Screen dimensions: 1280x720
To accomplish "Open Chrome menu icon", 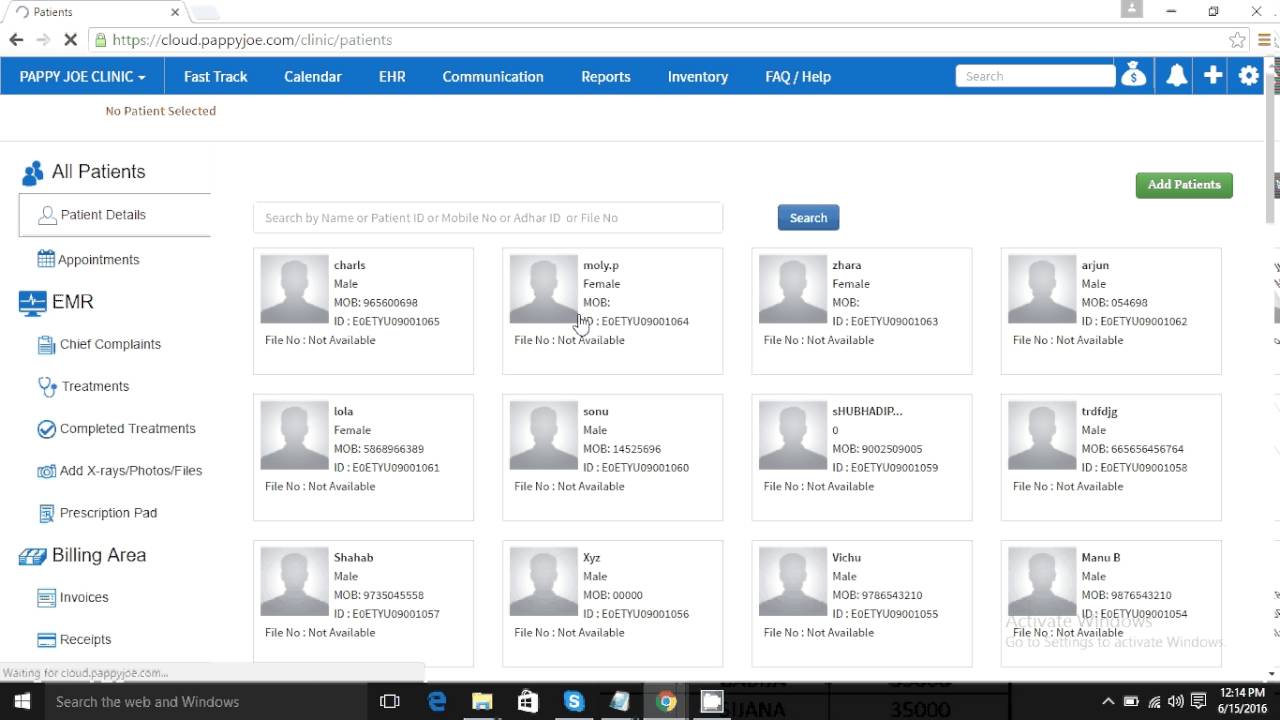I will 1265,40.
